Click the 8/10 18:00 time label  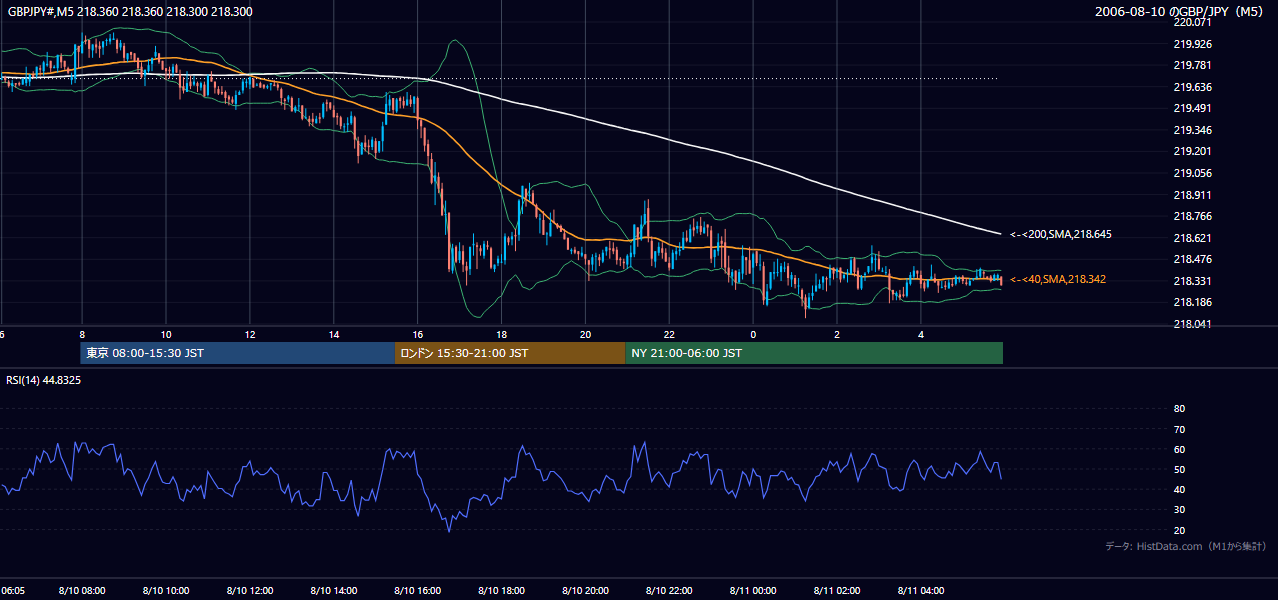[503, 590]
